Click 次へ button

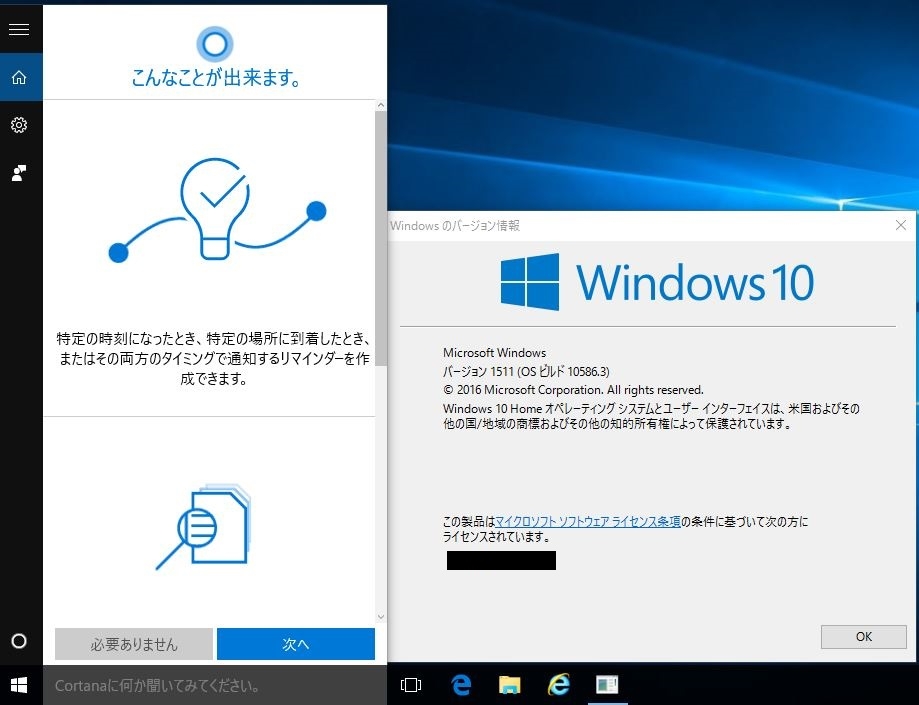pyautogui.click(x=295, y=644)
